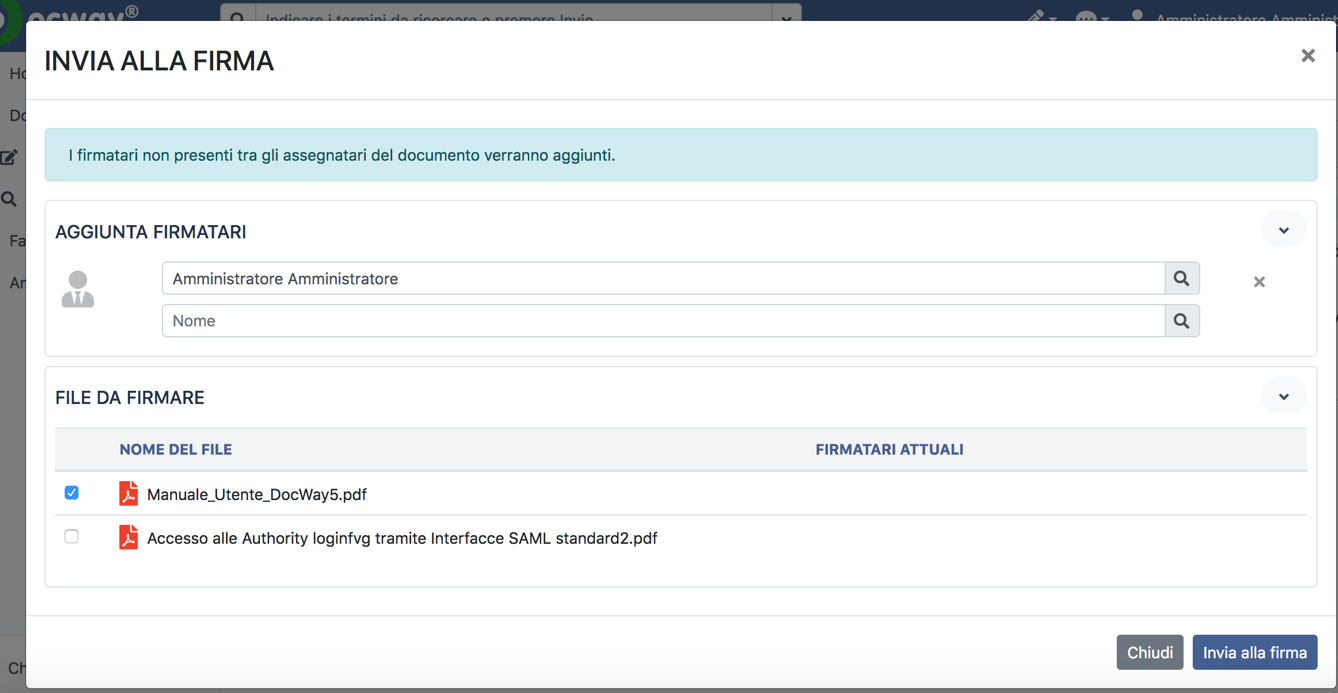Click the search icon beside Amministratore Amministratore field
The image size is (1338, 693).
click(1181, 279)
